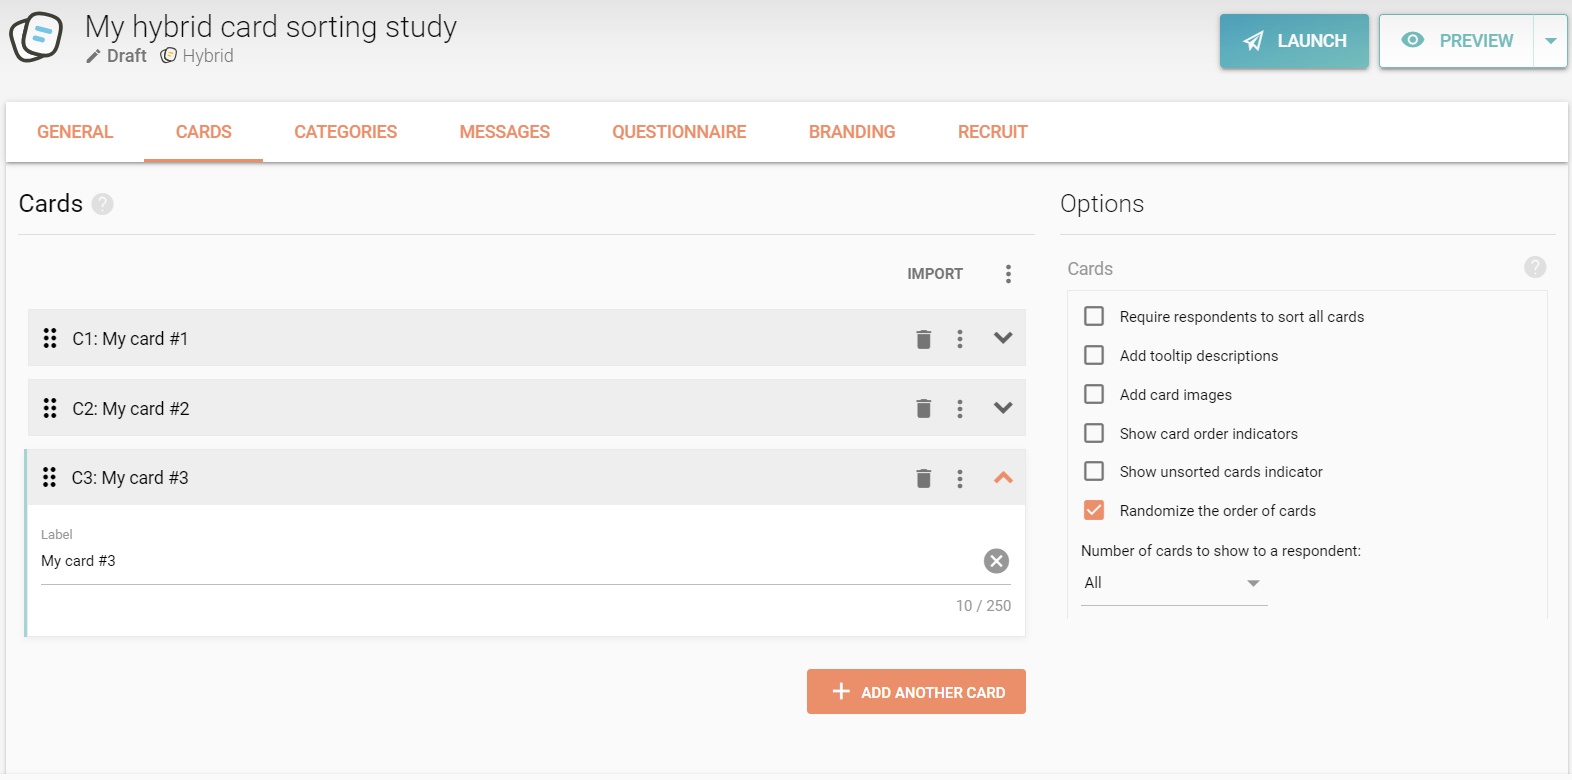
Task: Click help icon next to Cards heading
Action: 102,204
